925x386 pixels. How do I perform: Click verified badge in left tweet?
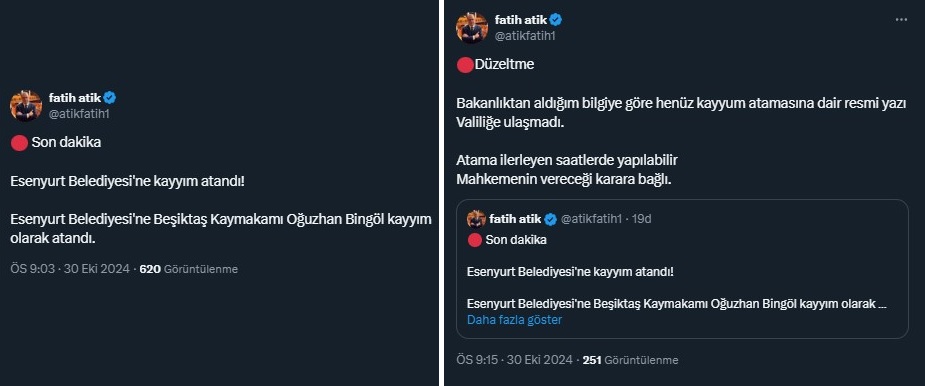coord(110,98)
